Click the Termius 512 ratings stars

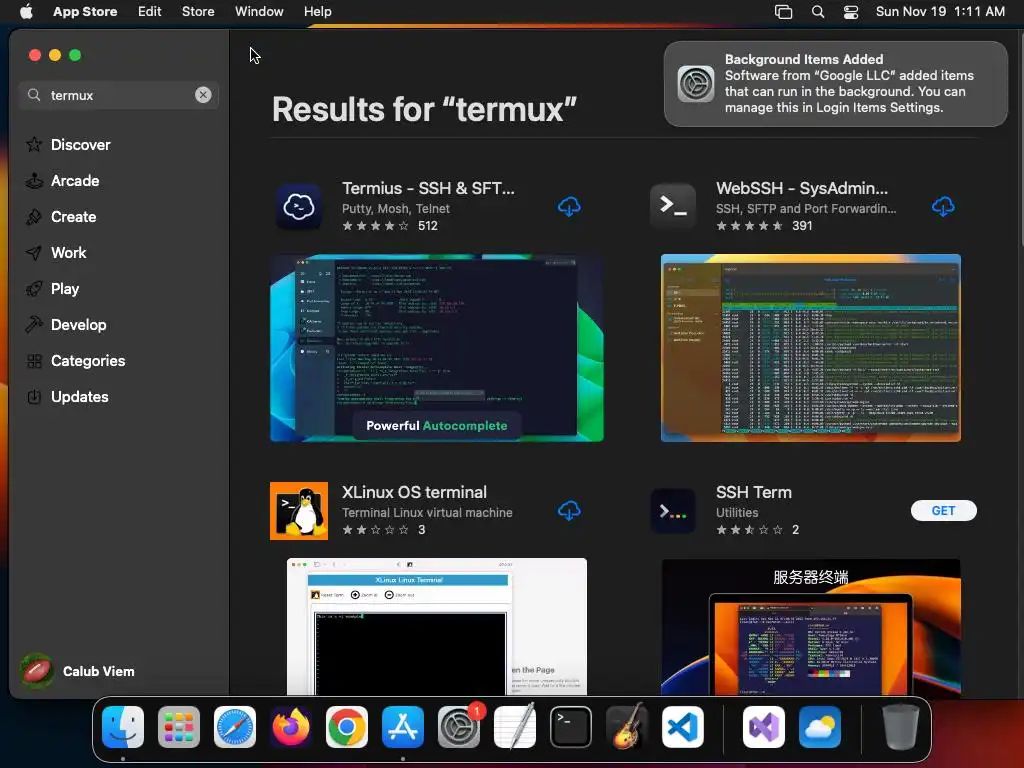(376, 226)
